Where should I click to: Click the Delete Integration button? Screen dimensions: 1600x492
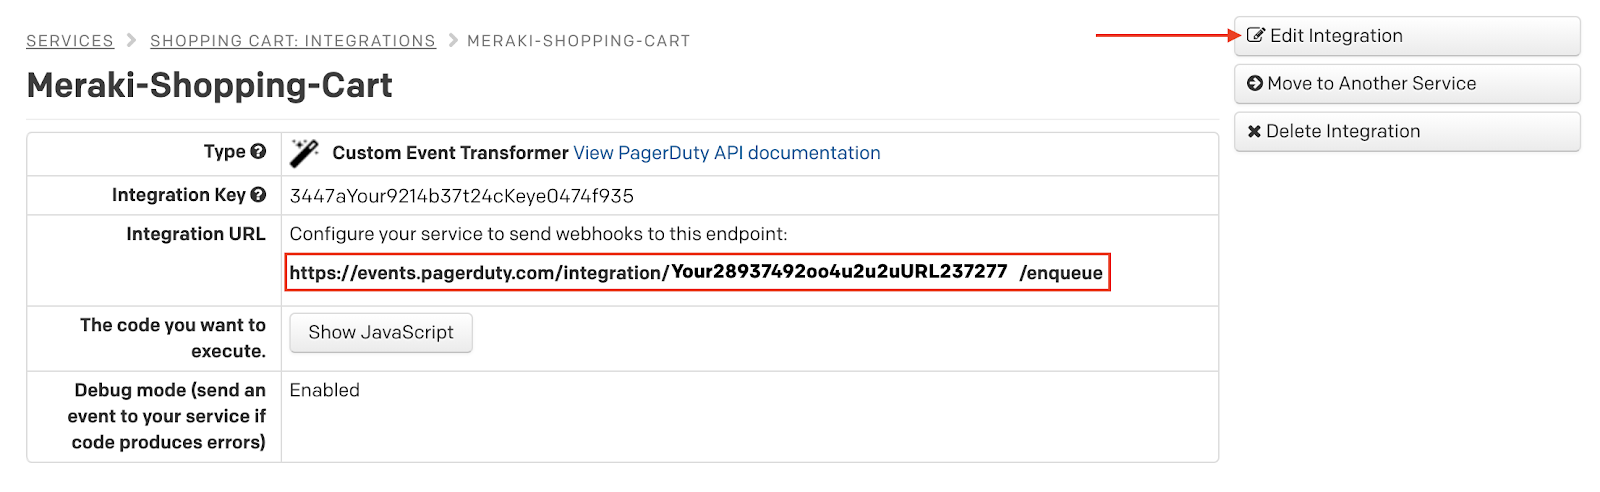[x=1407, y=132]
